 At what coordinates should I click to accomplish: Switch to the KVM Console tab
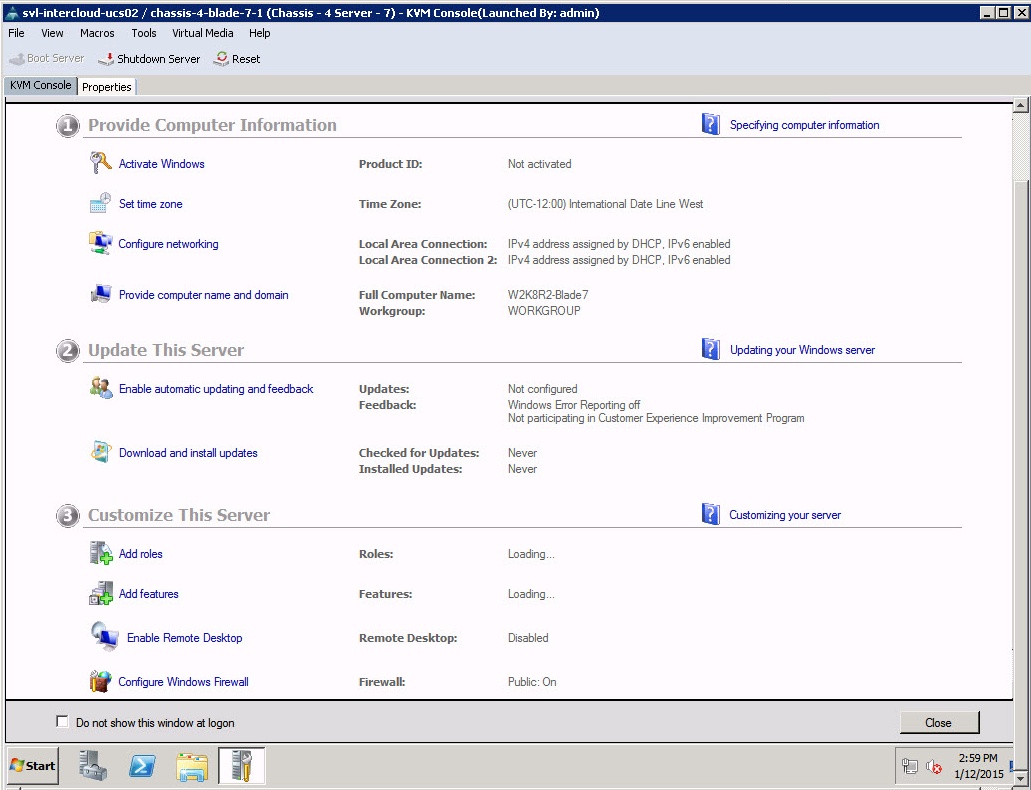click(x=41, y=86)
